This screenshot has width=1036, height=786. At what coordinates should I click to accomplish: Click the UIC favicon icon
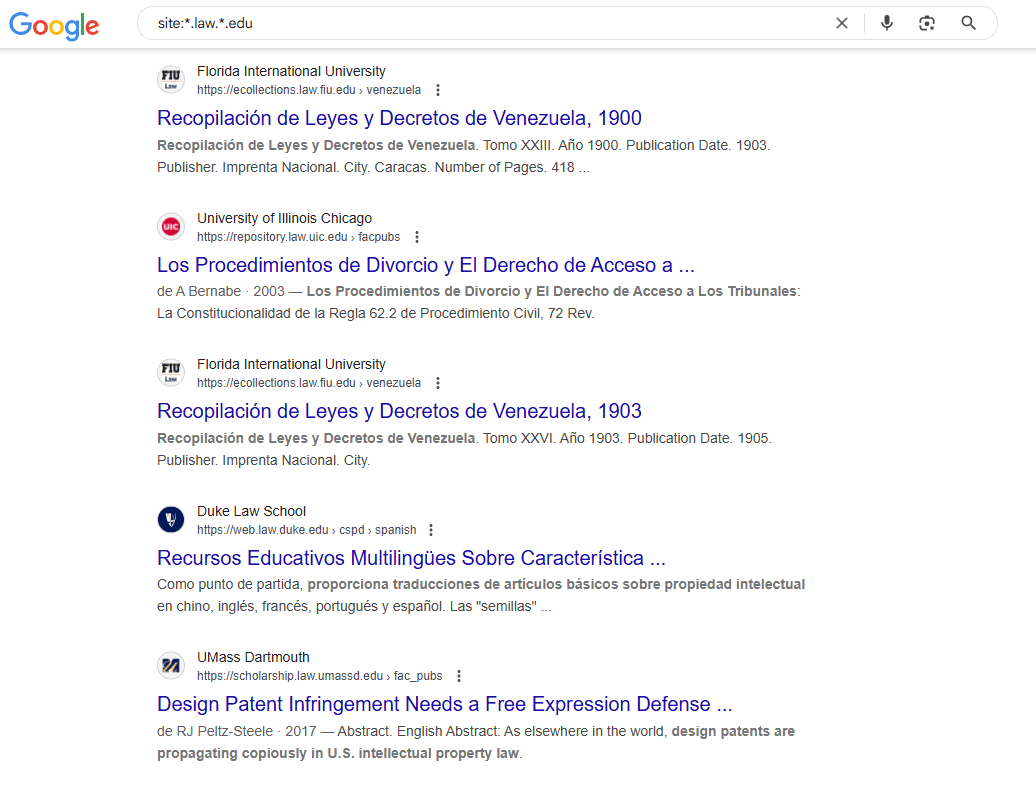pyautogui.click(x=171, y=227)
